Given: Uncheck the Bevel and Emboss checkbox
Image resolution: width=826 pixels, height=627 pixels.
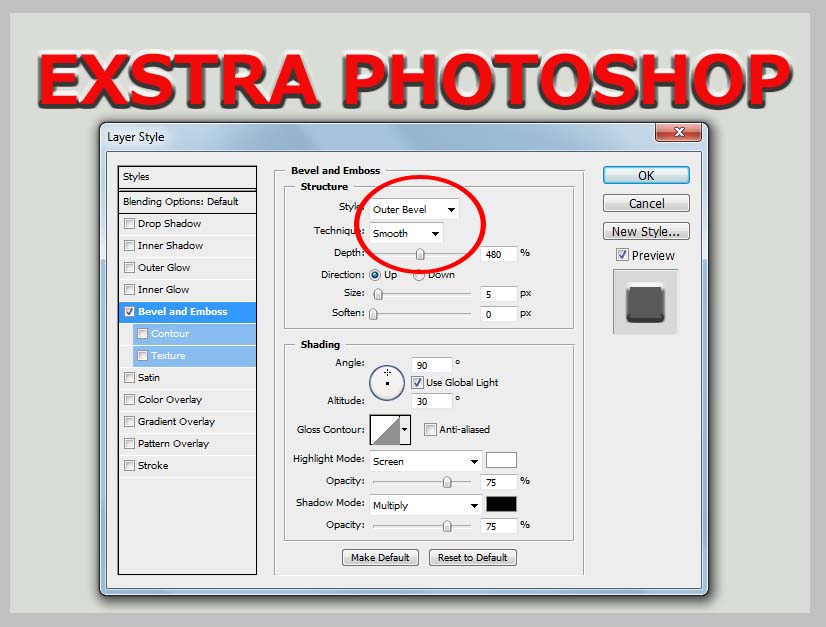Looking at the screenshot, I should [129, 311].
